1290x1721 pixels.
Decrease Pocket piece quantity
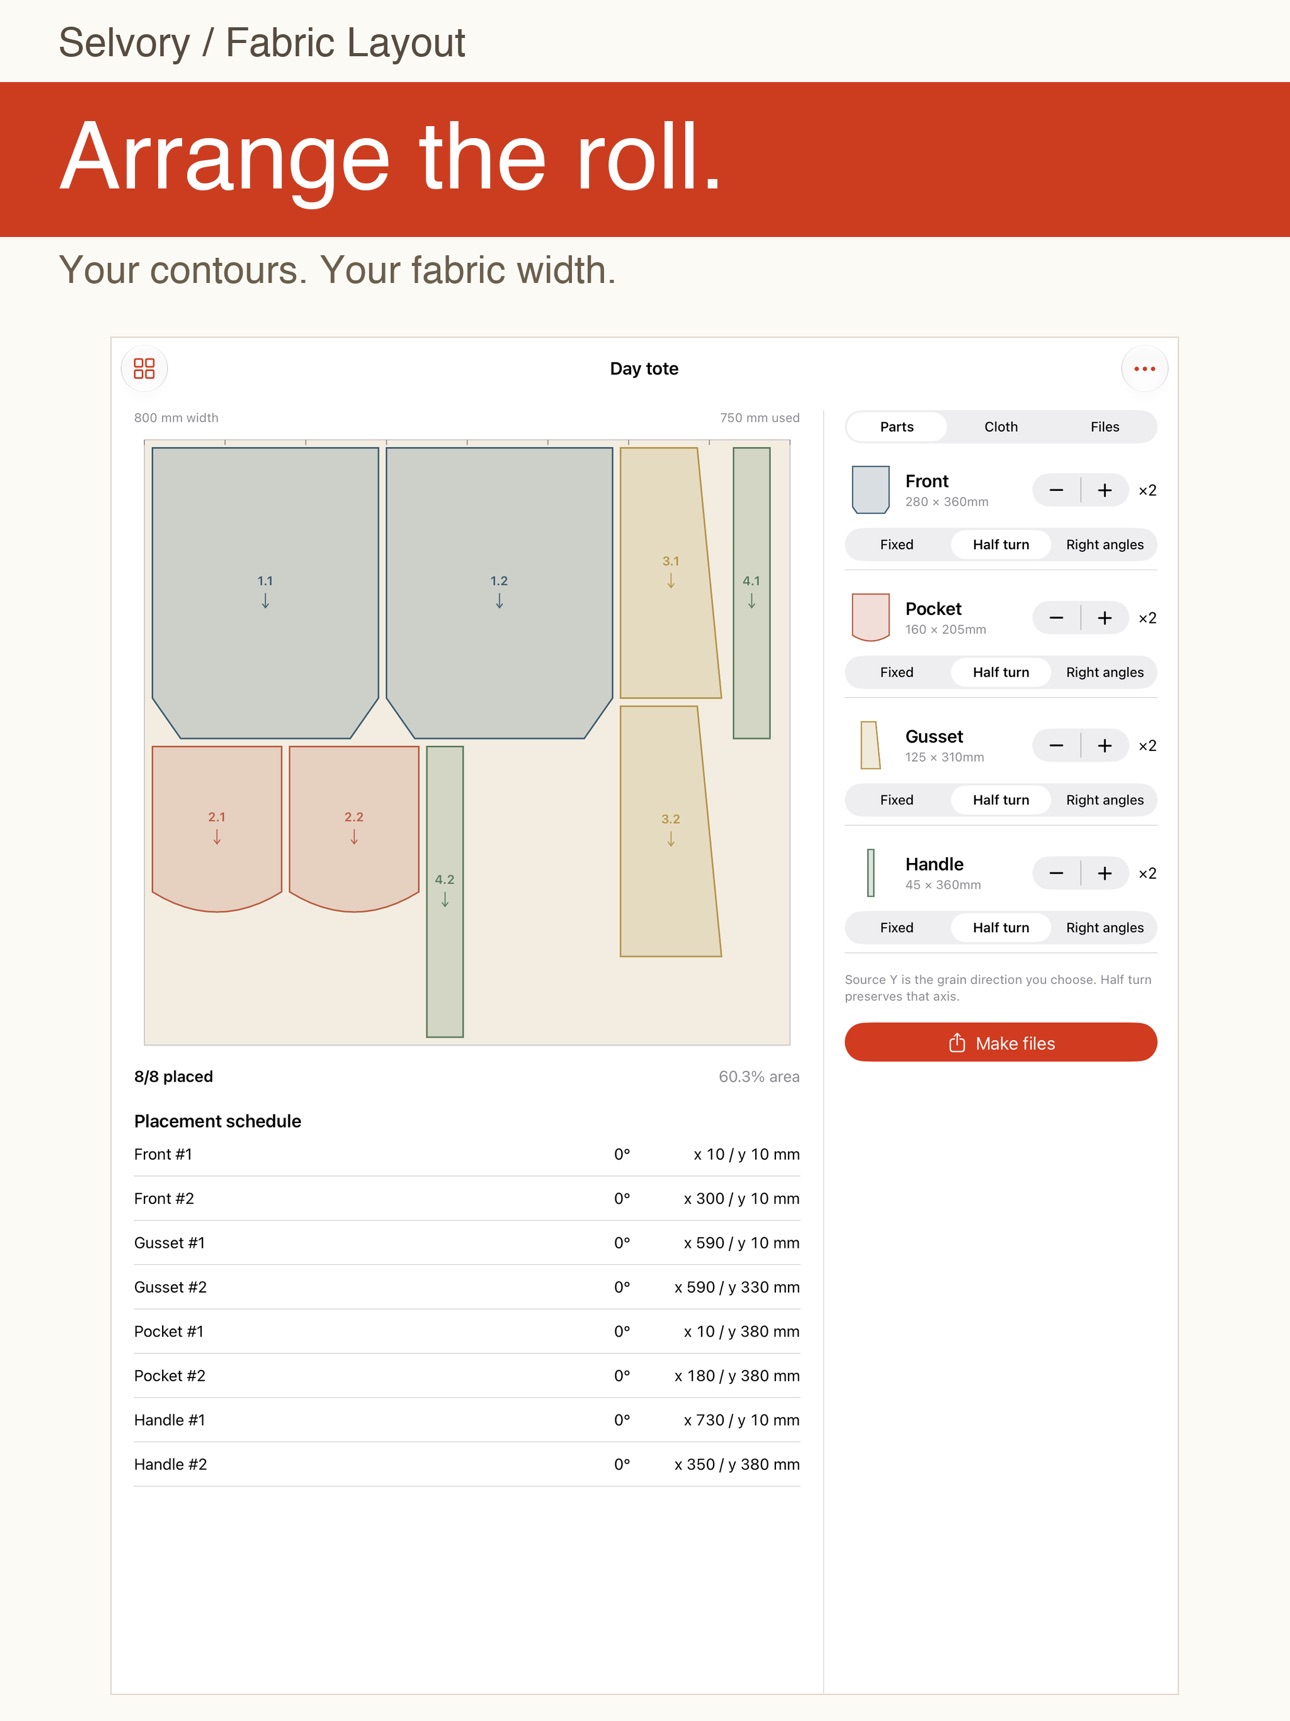(x=1056, y=618)
